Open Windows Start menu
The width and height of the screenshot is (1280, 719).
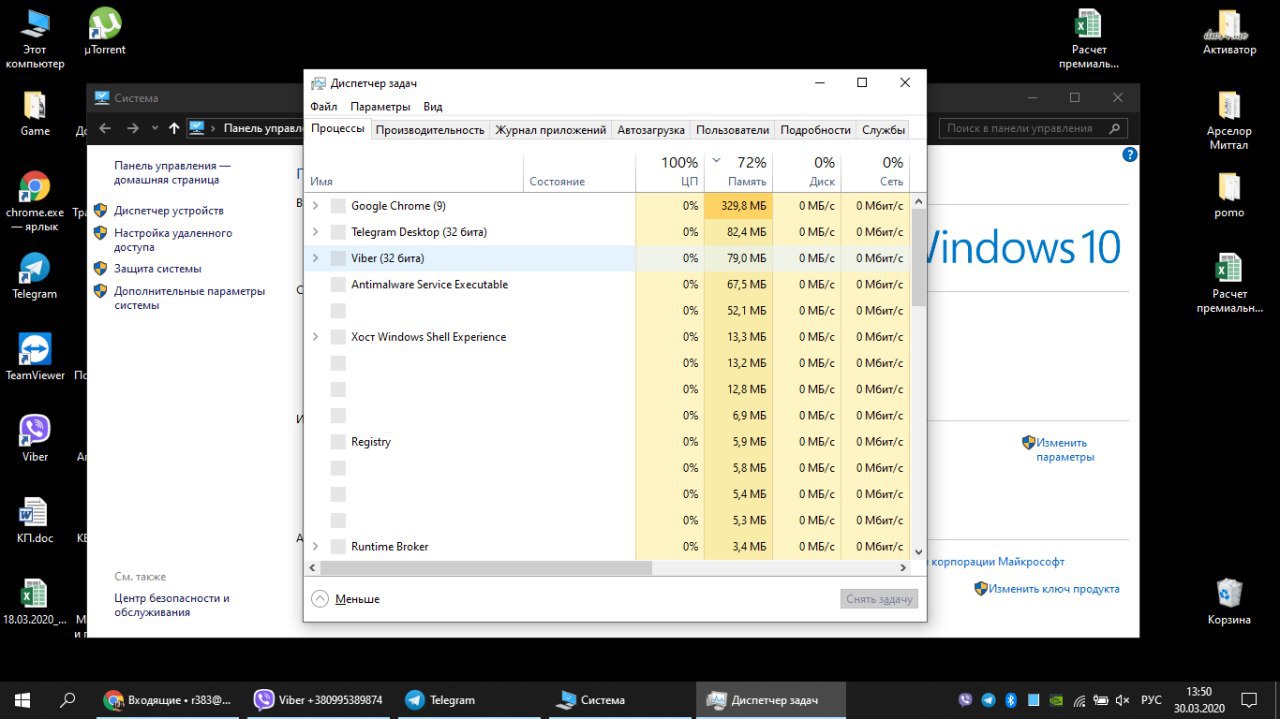(x=22, y=700)
